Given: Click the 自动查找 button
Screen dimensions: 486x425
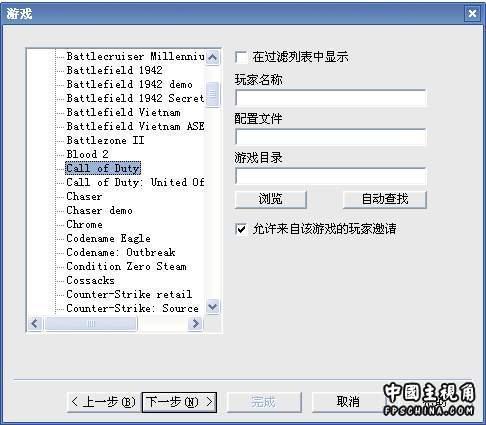Looking at the screenshot, I should pyautogui.click(x=385, y=199).
